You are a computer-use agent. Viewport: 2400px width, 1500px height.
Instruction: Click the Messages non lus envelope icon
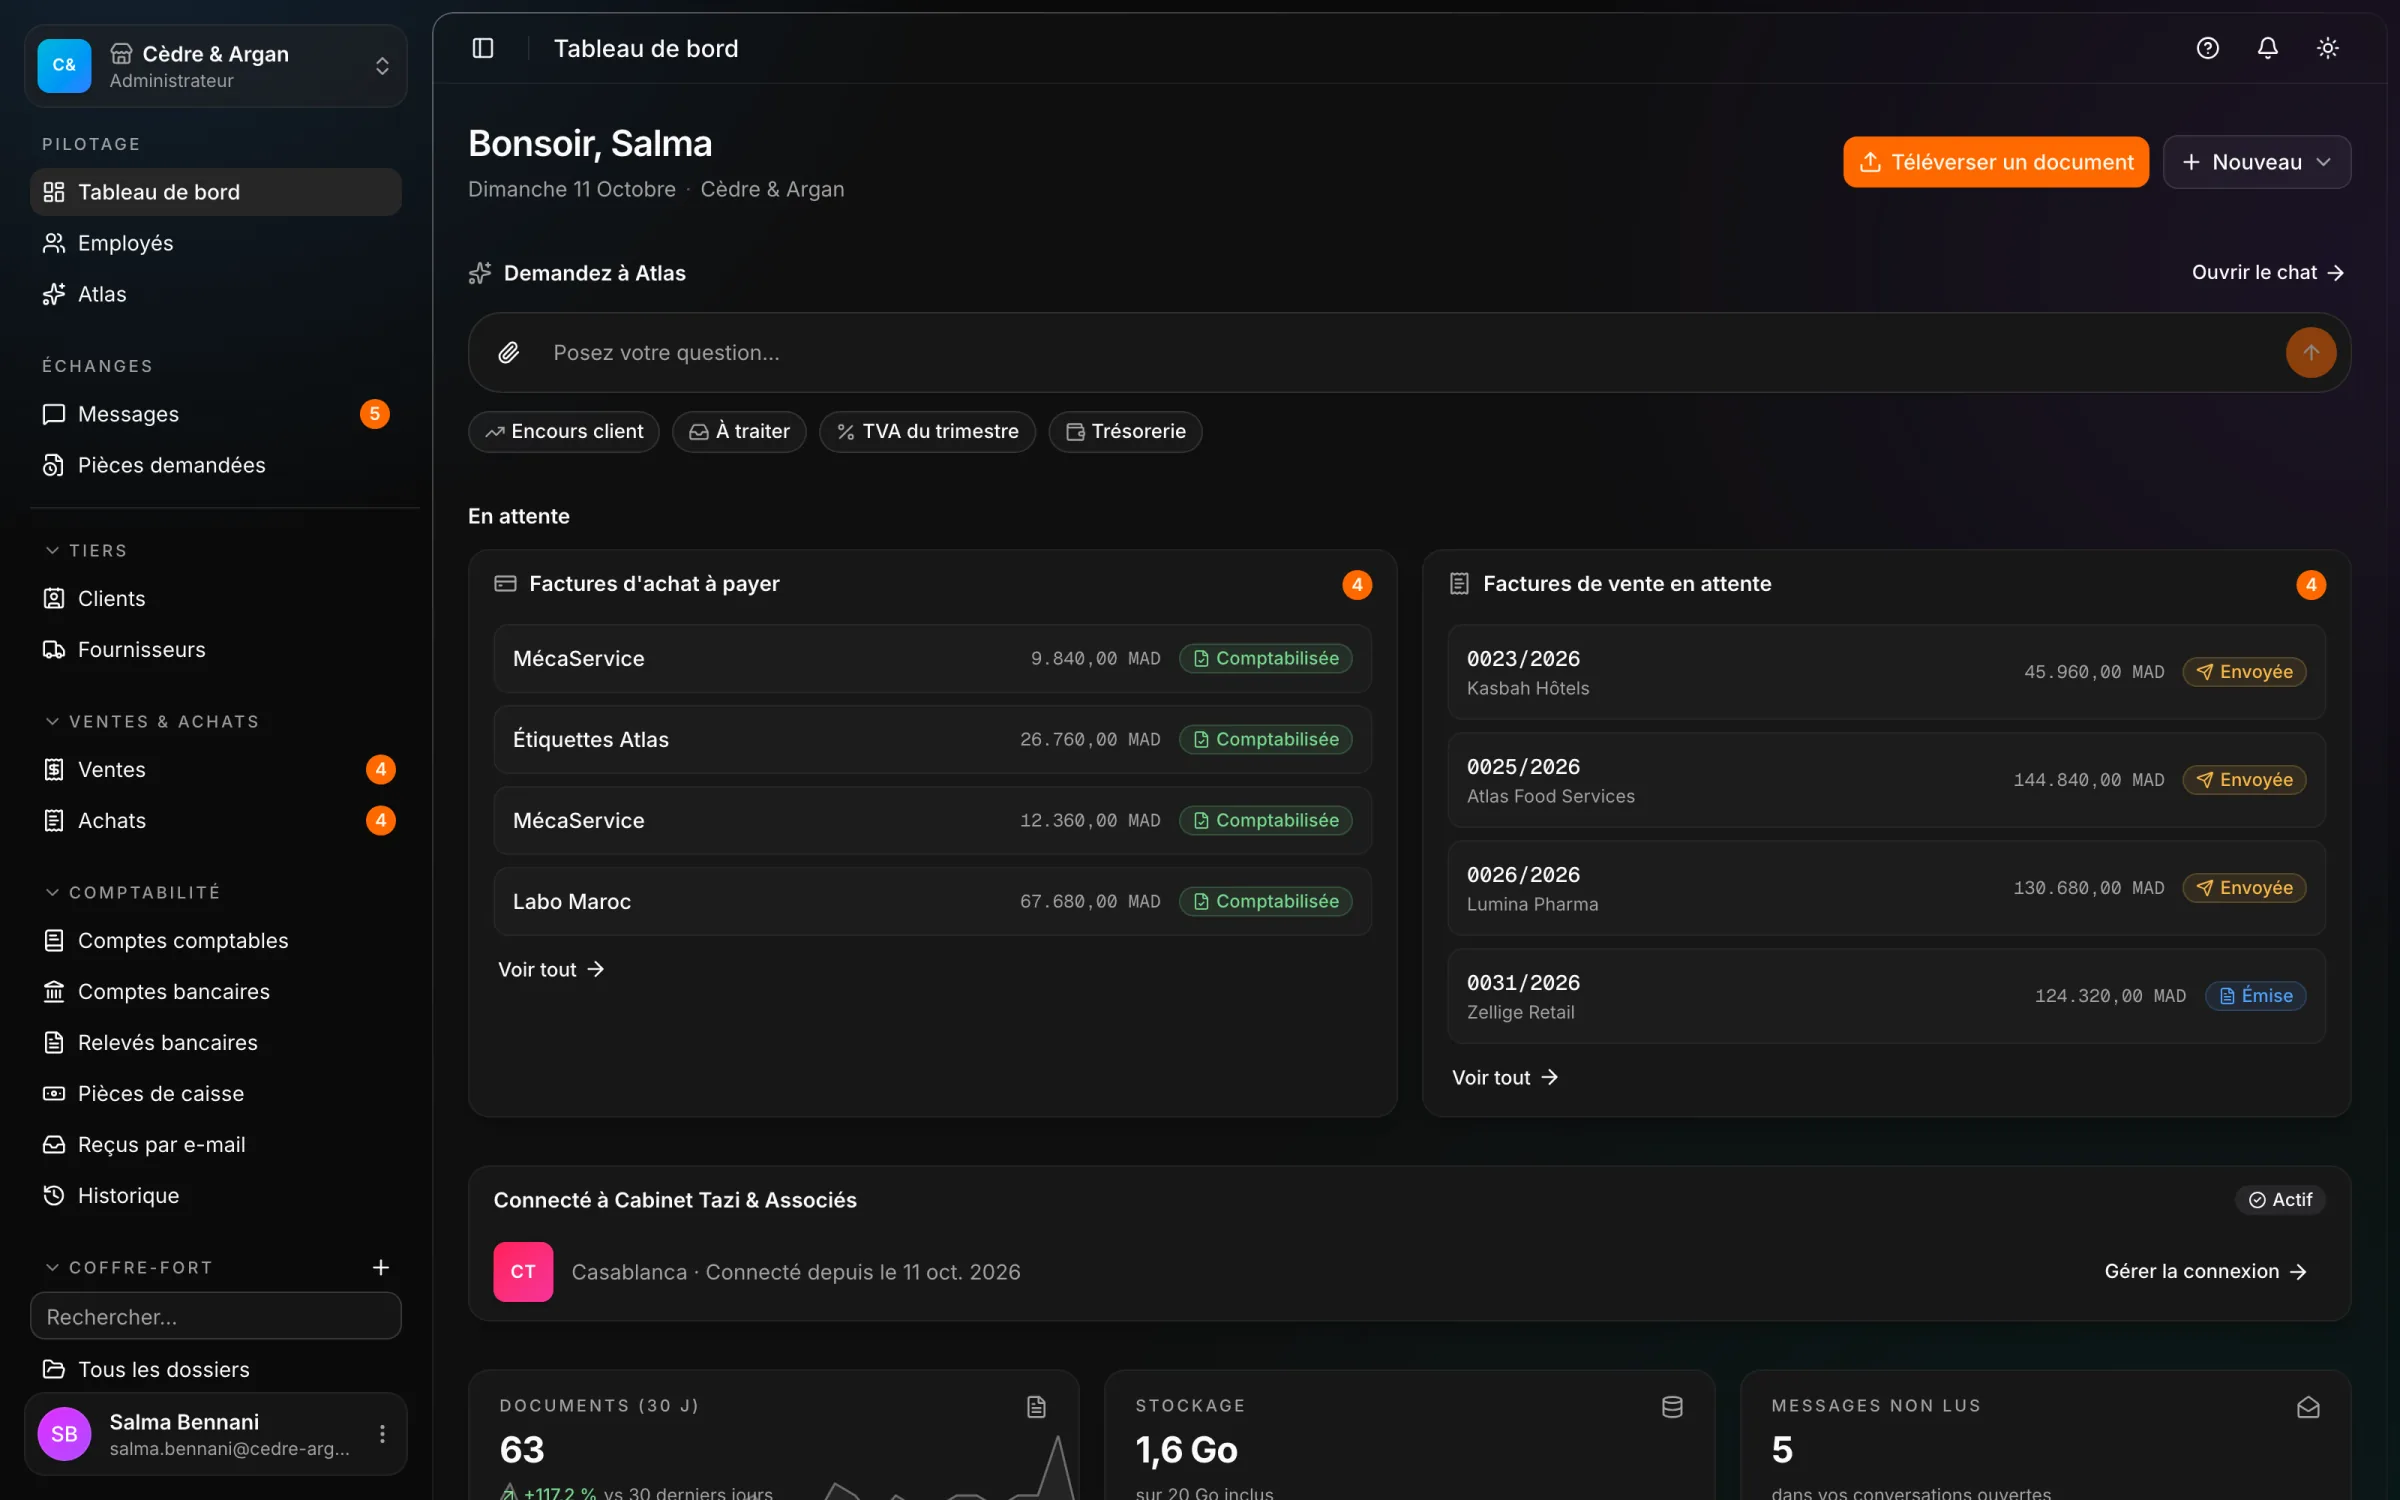2308,1407
